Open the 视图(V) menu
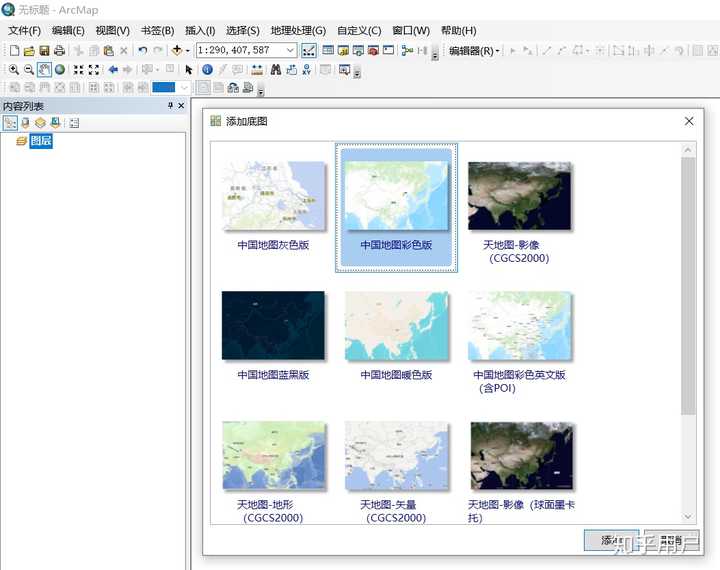The height and width of the screenshot is (570, 720). point(112,31)
